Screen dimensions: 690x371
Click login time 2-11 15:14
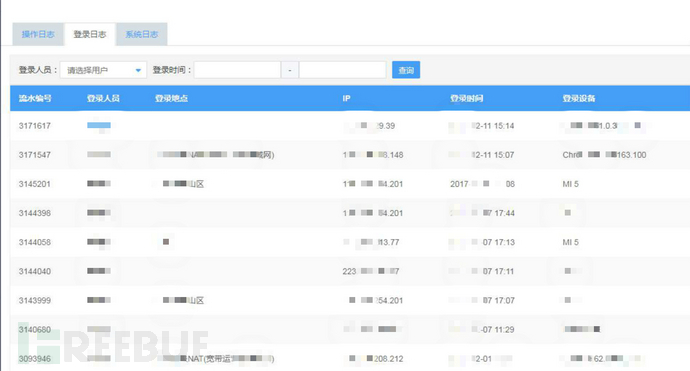(x=482, y=126)
